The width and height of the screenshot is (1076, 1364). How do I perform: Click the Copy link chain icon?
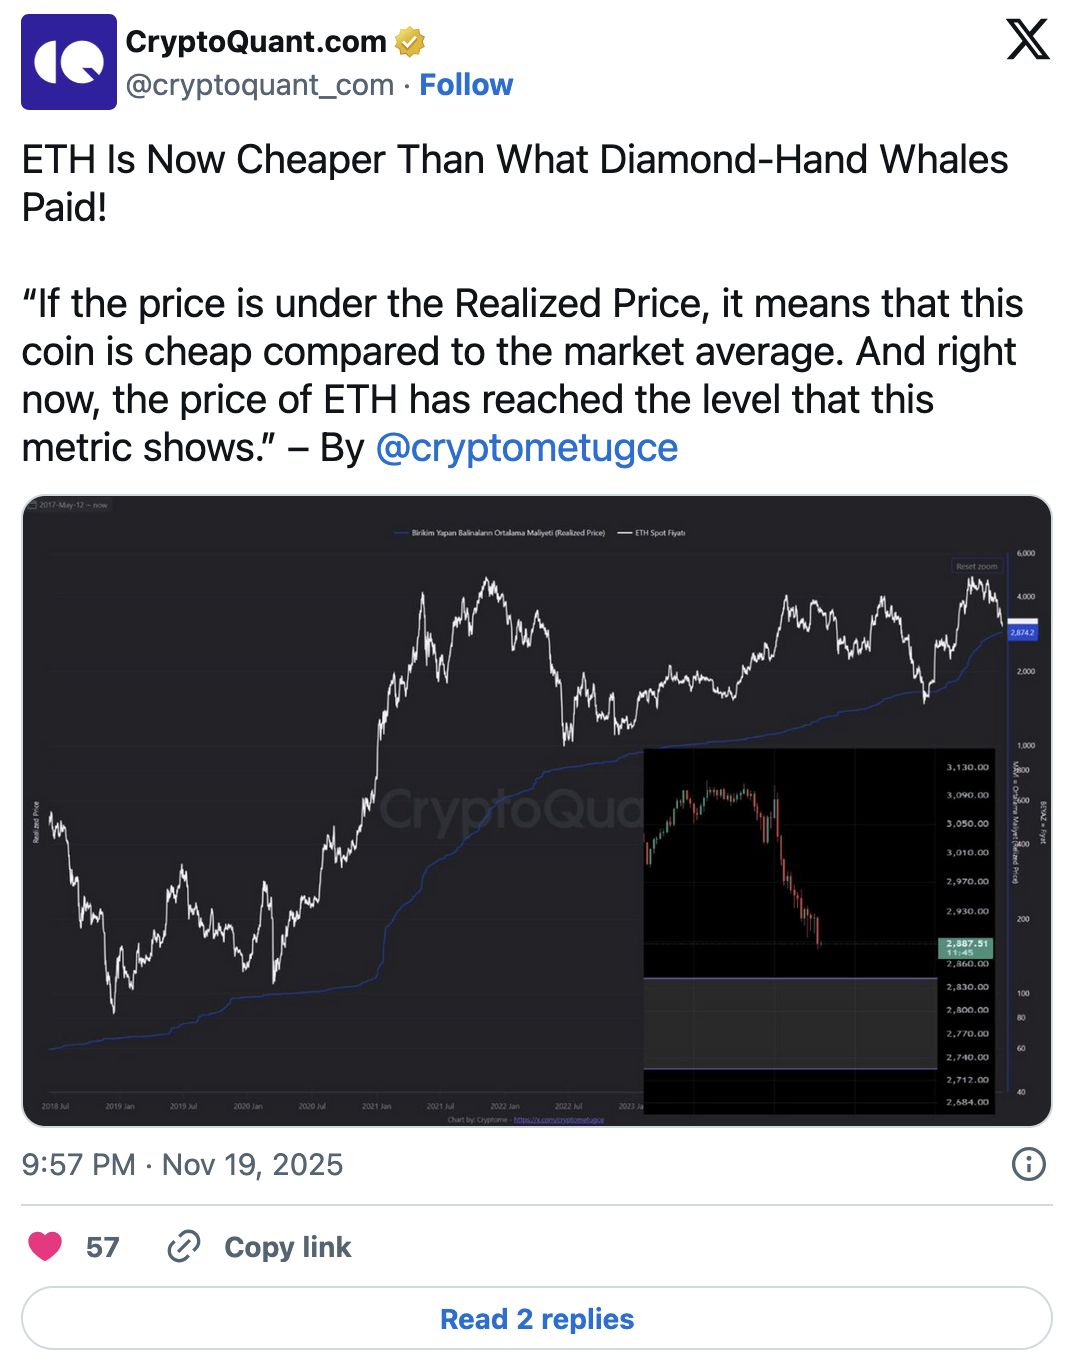click(184, 1247)
